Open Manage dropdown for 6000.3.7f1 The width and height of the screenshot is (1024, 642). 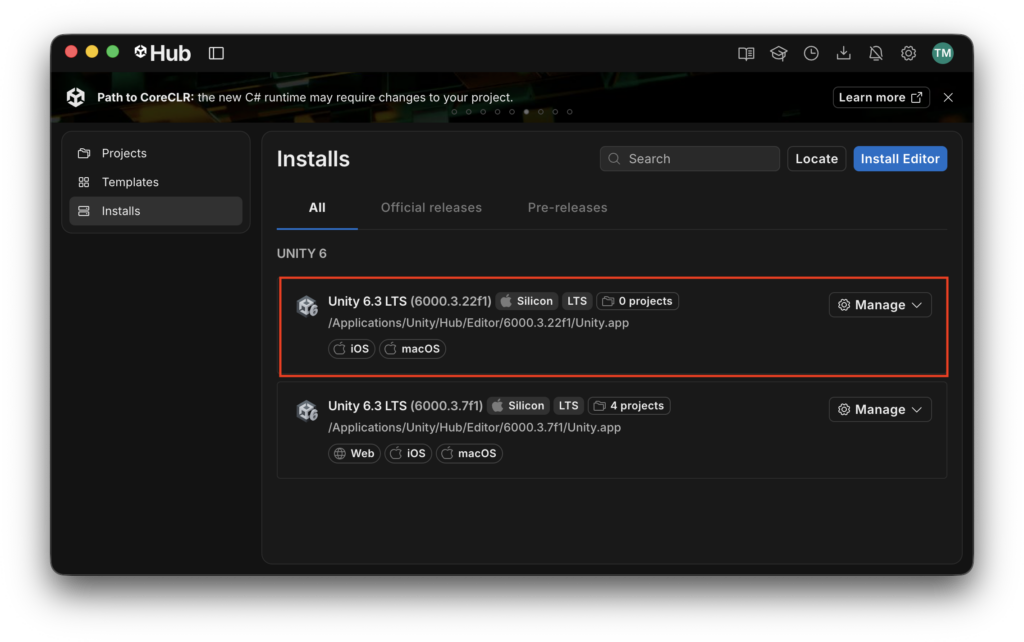coord(880,409)
